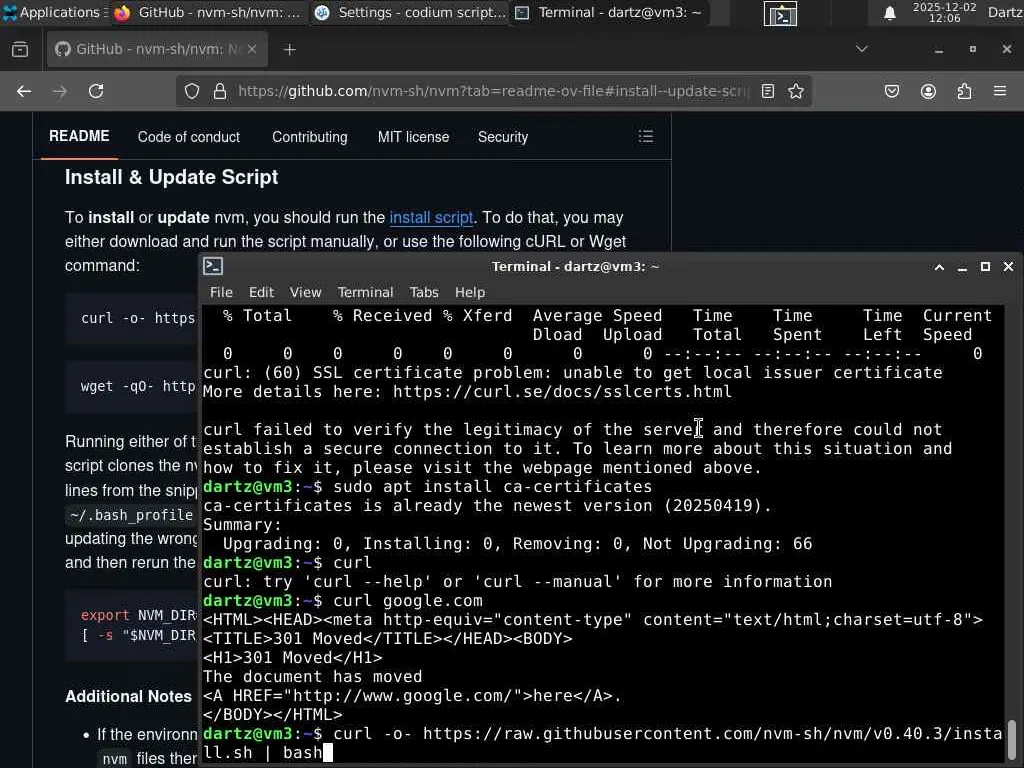The image size is (1024, 768).
Task: Click '<H1>301 Moved</H1>' terminal output
Action: coord(293,658)
